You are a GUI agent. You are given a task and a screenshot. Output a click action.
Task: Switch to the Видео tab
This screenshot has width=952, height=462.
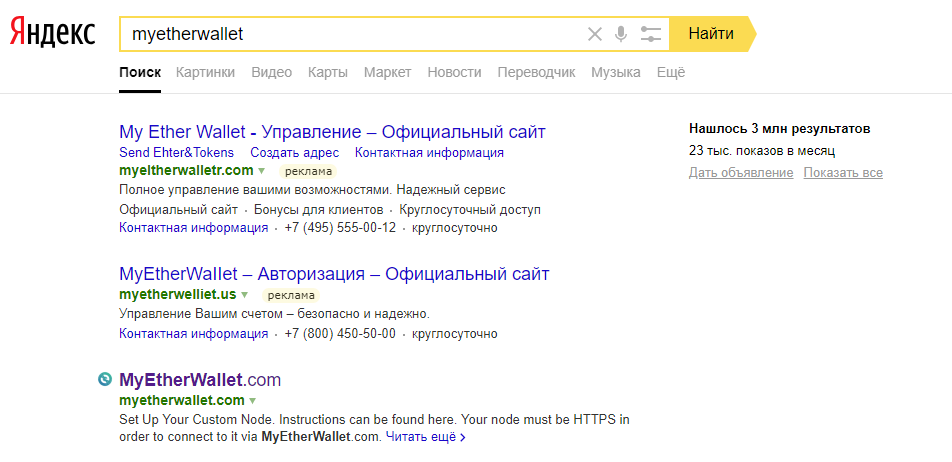pyautogui.click(x=271, y=72)
